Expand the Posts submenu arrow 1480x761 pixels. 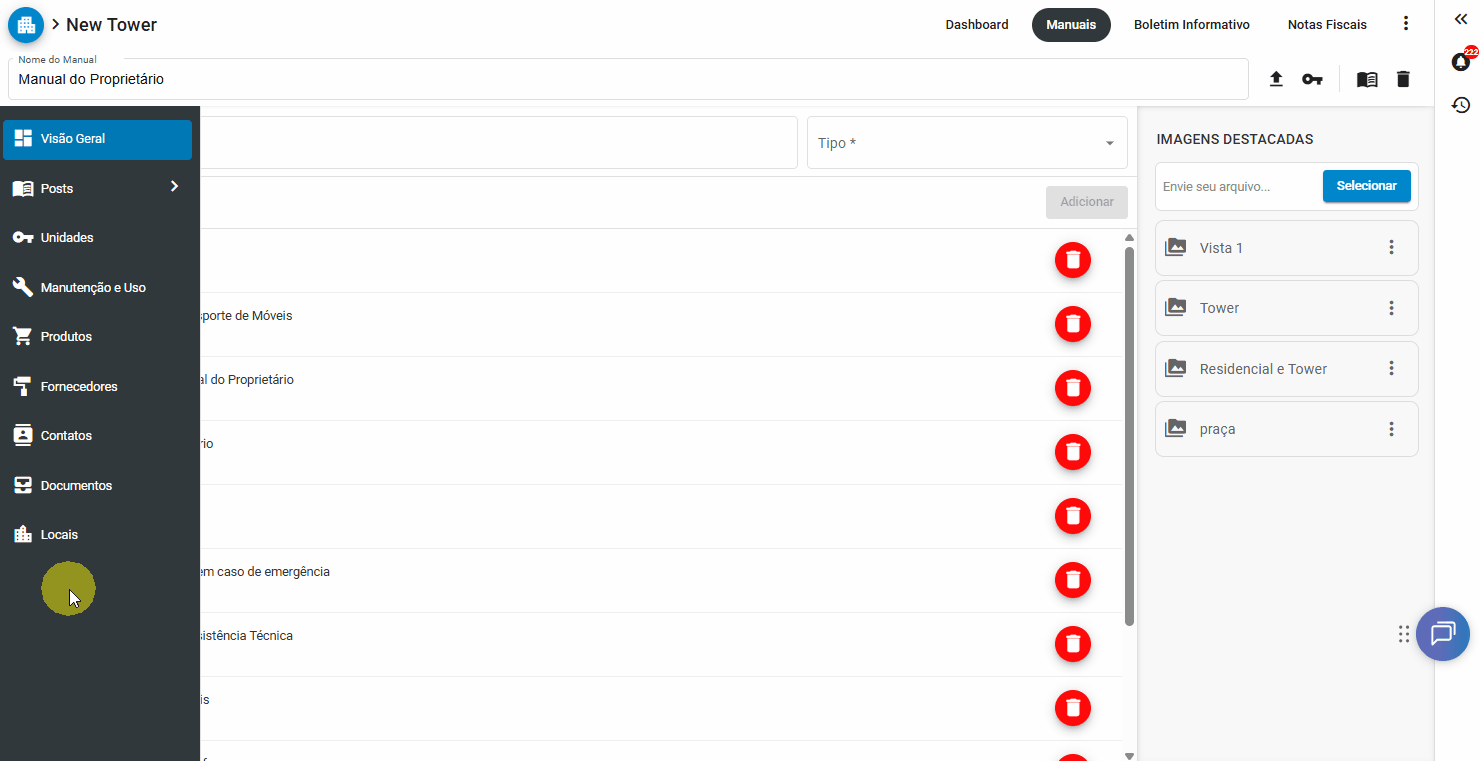pos(174,187)
